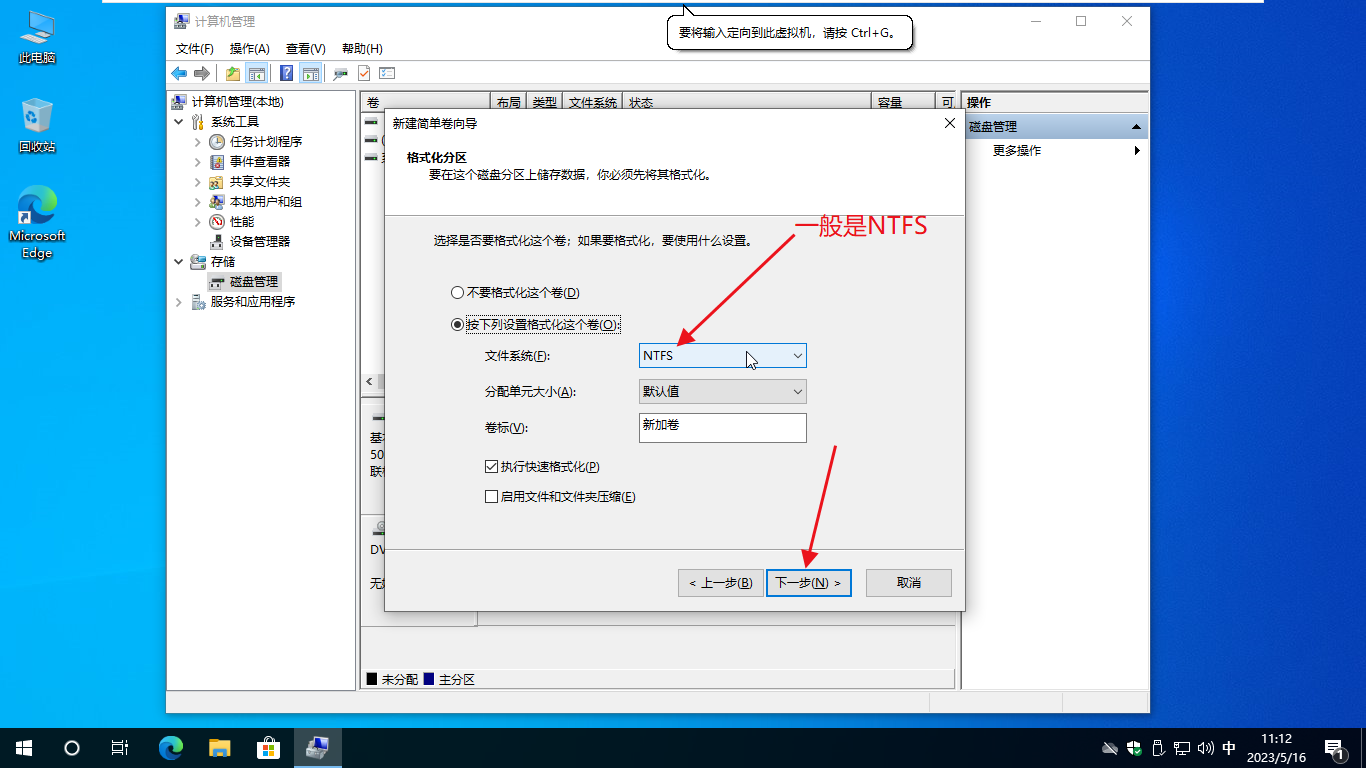
Task: Open the notification center icon
Action: pos(1334,748)
